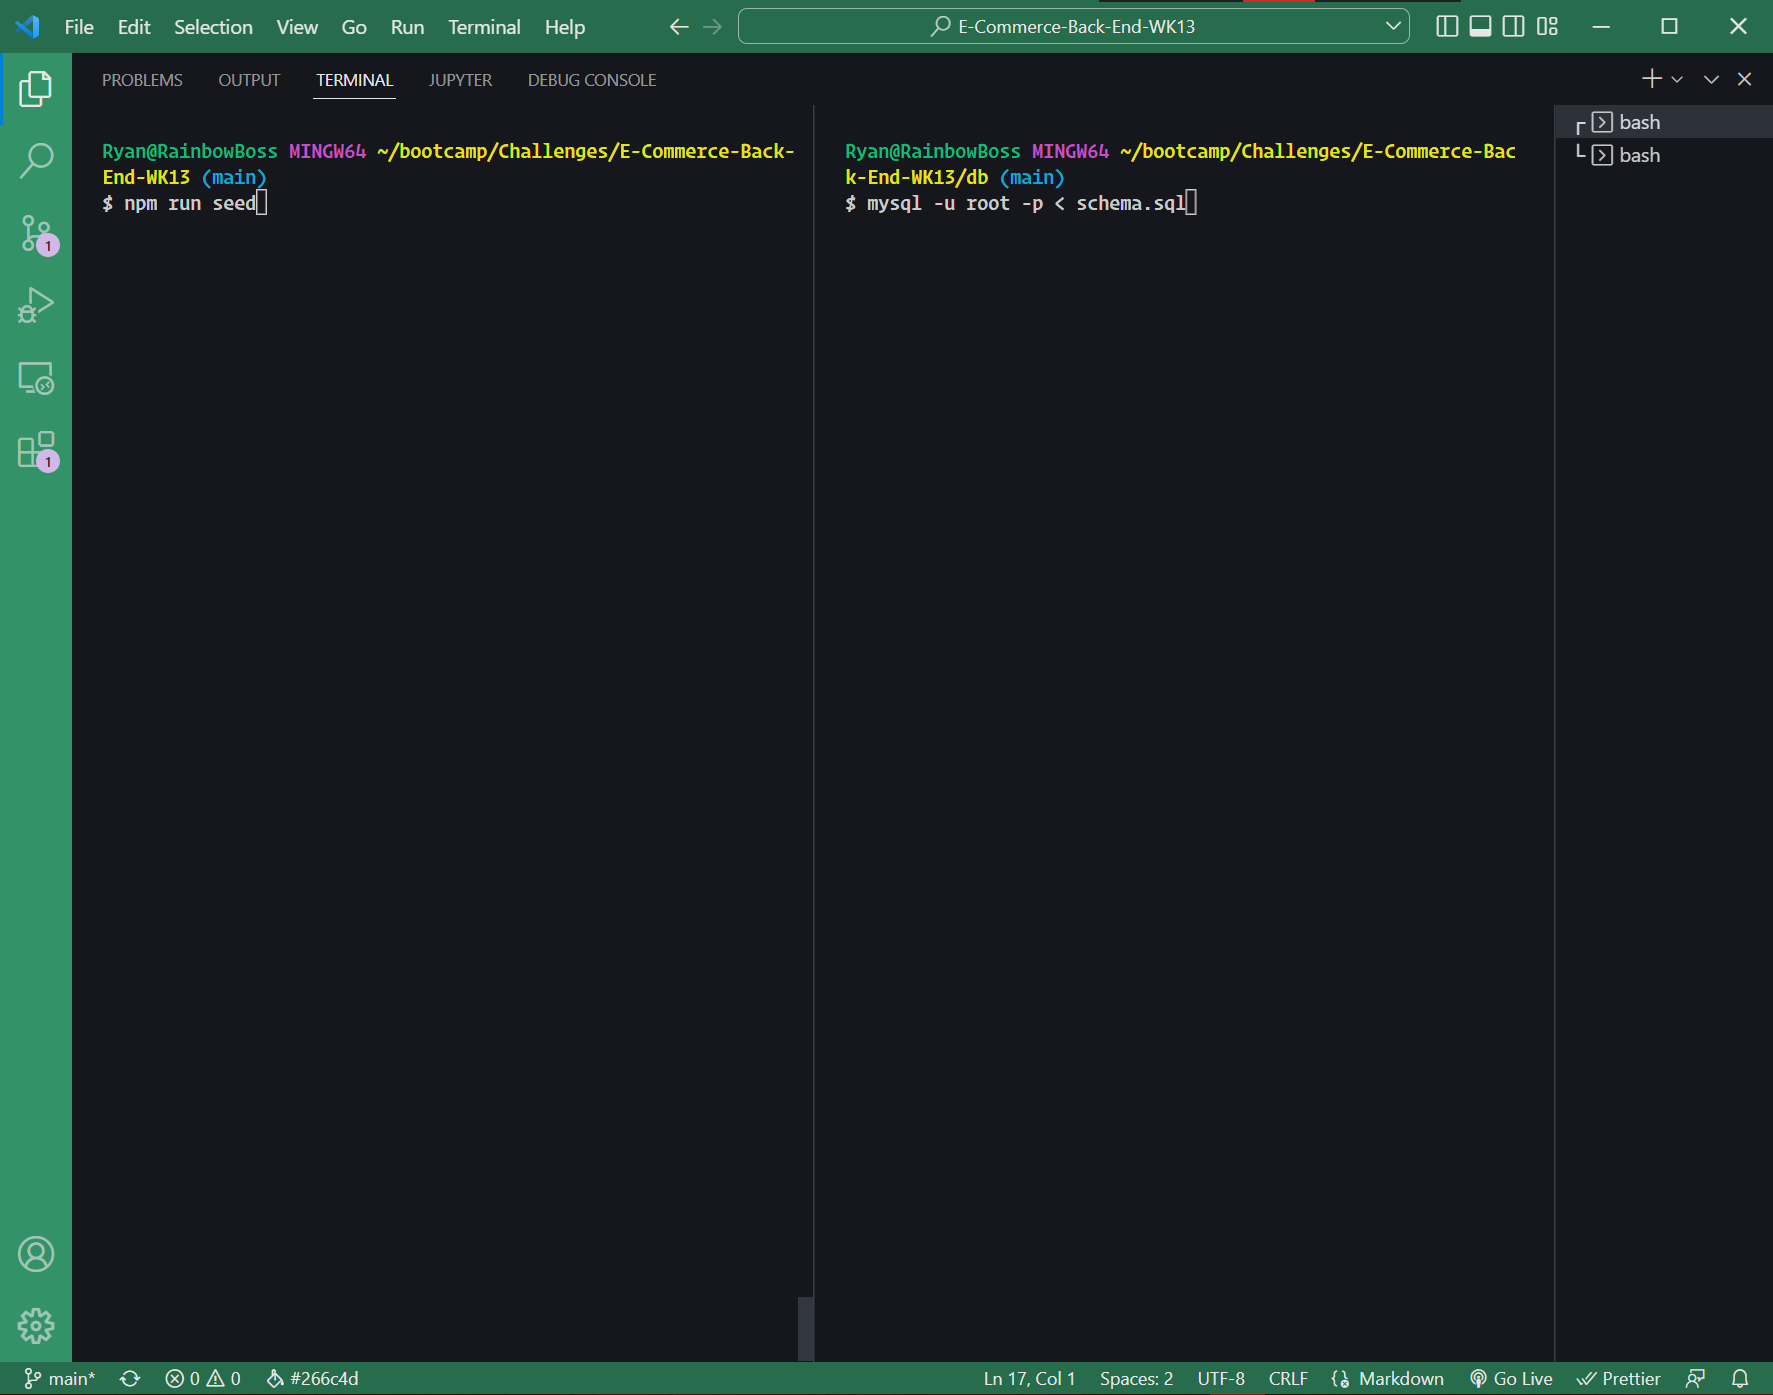Open the Terminal menu
The image size is (1773, 1395).
(484, 27)
